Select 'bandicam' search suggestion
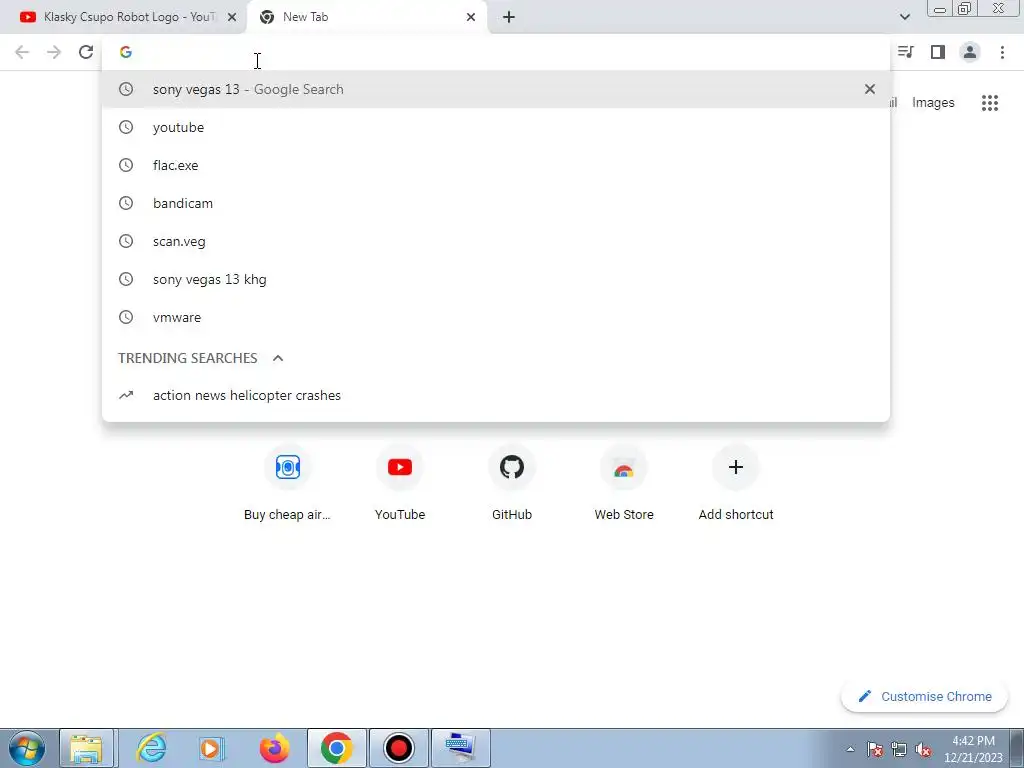The width and height of the screenshot is (1024, 768). (x=496, y=203)
